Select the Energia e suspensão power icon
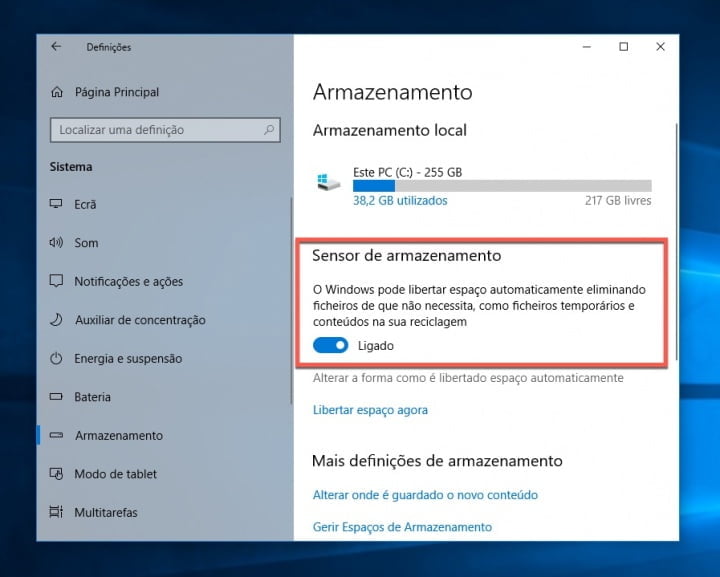Image resolution: width=720 pixels, height=577 pixels. [x=56, y=358]
